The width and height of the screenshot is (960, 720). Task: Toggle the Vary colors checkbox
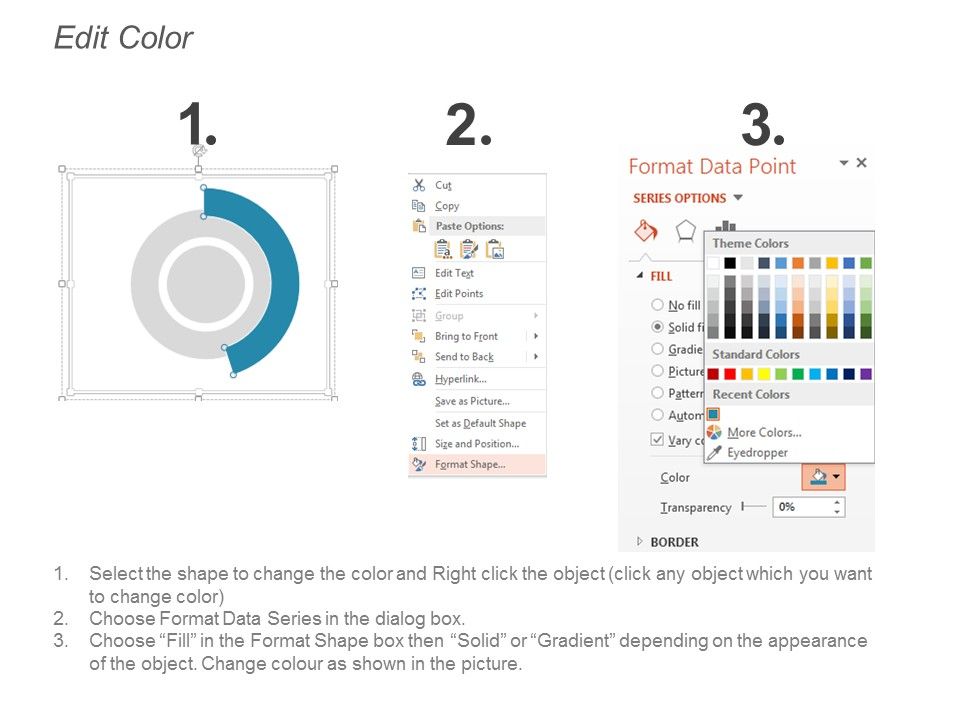657,439
